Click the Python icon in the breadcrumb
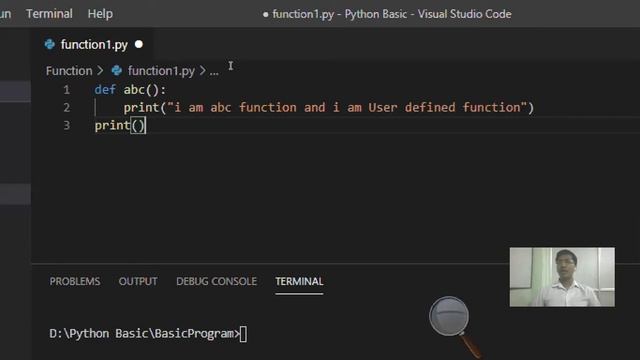The width and height of the screenshot is (640, 360). [x=117, y=71]
